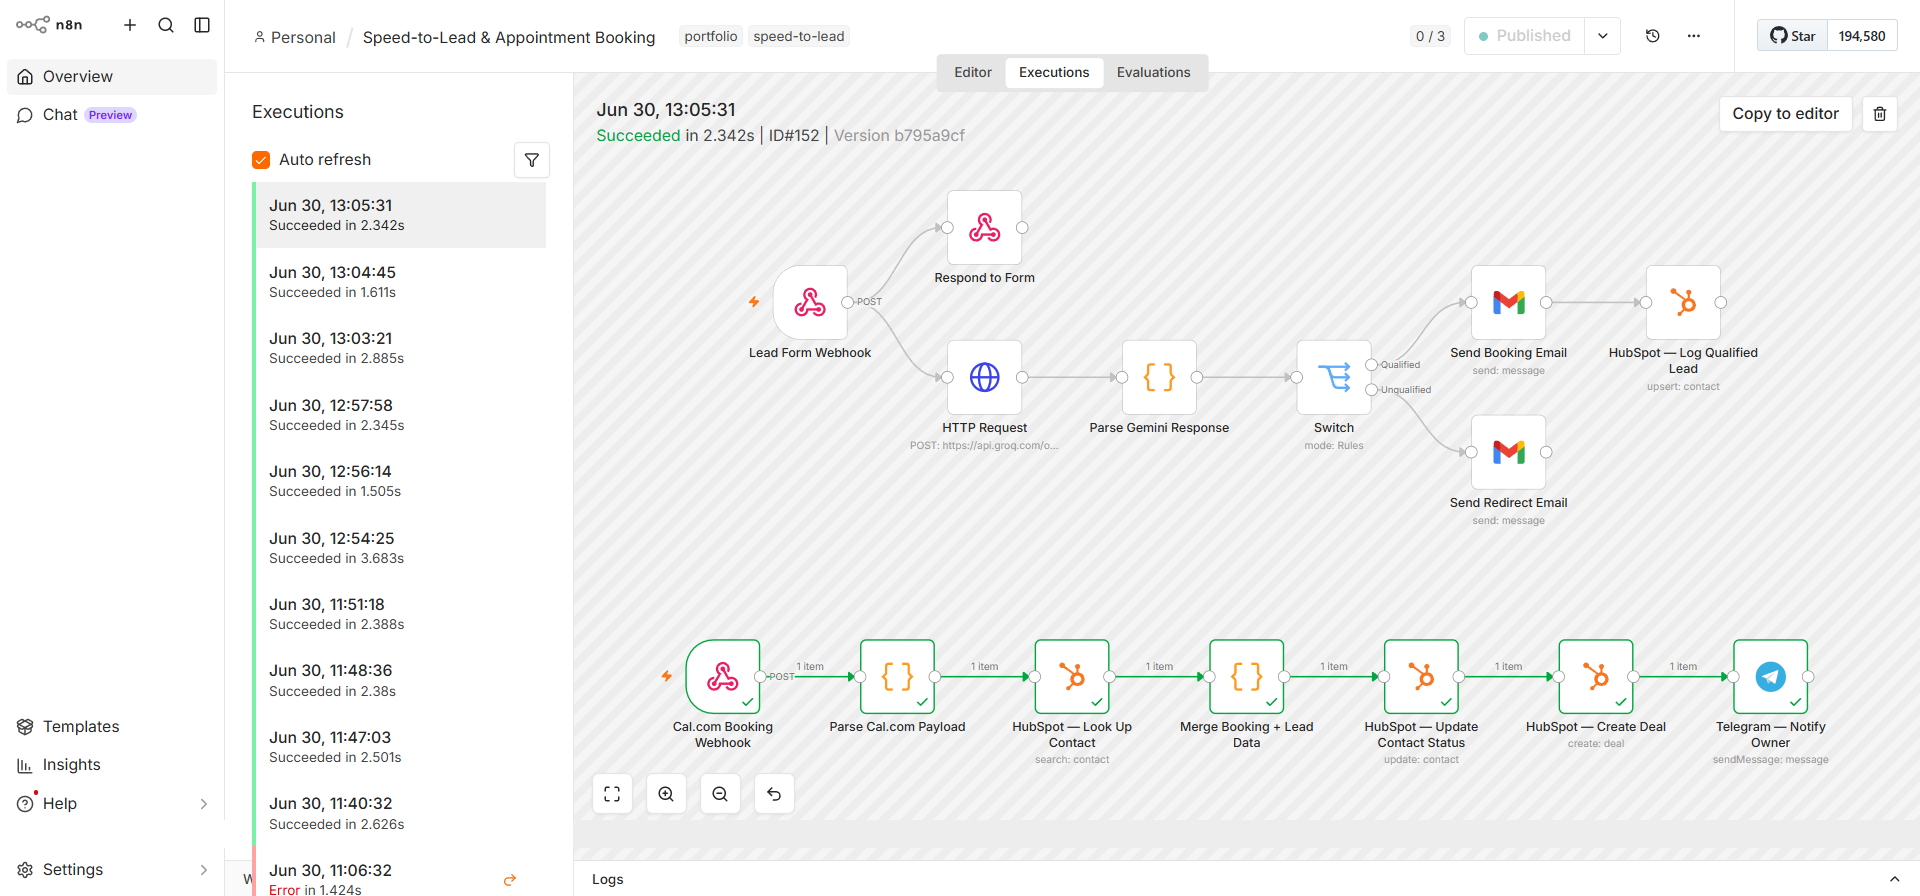Select HTTP Request node
This screenshot has height=896, width=1920.
(985, 377)
